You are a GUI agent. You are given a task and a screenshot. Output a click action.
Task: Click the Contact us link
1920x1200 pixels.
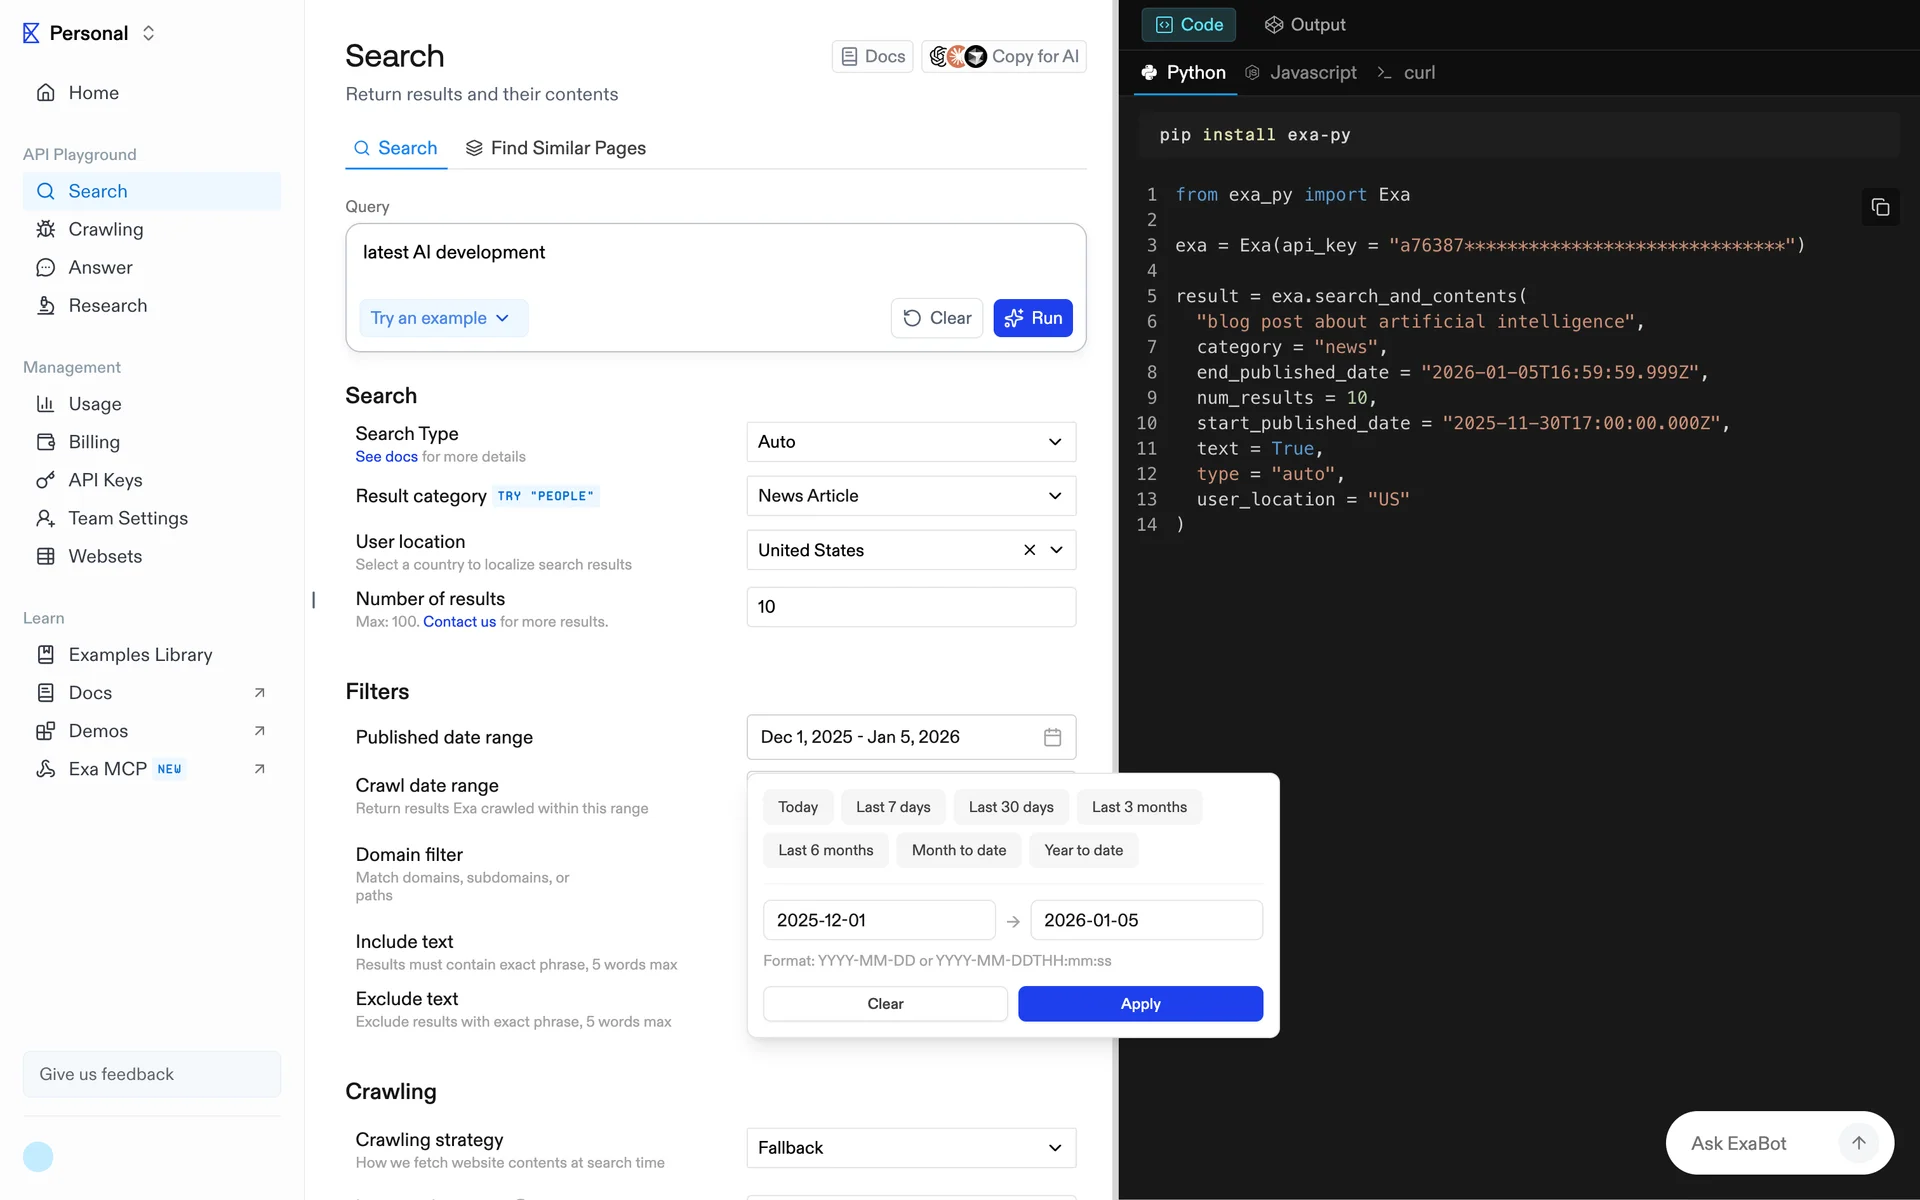tap(459, 622)
